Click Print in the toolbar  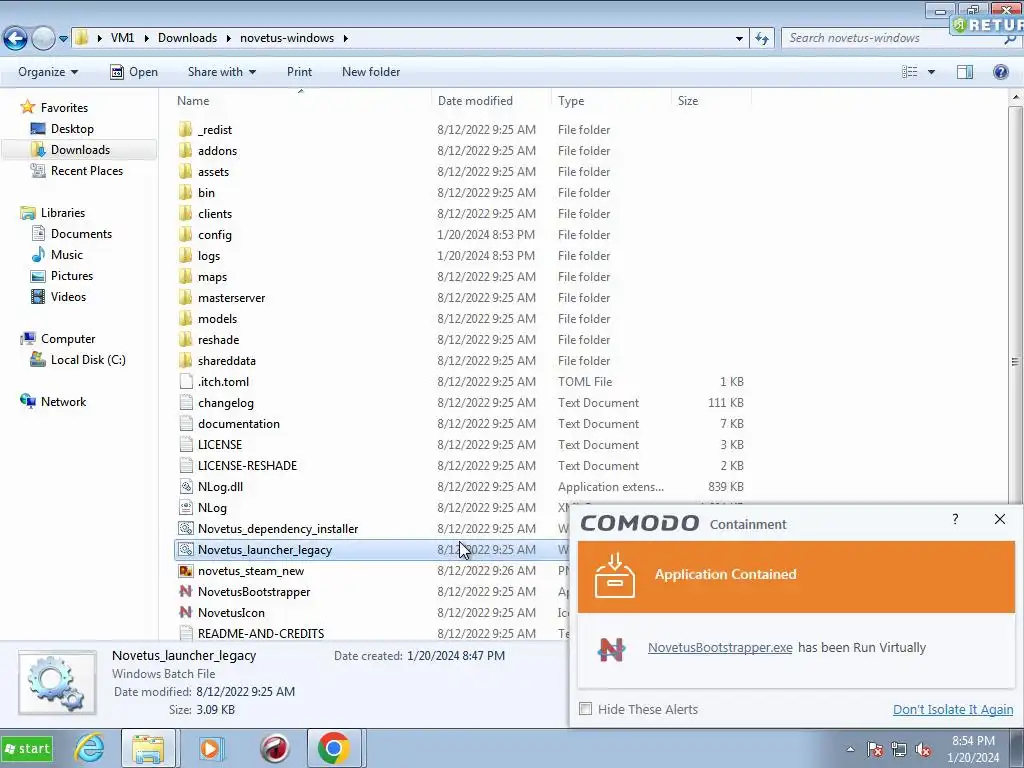[x=299, y=72]
